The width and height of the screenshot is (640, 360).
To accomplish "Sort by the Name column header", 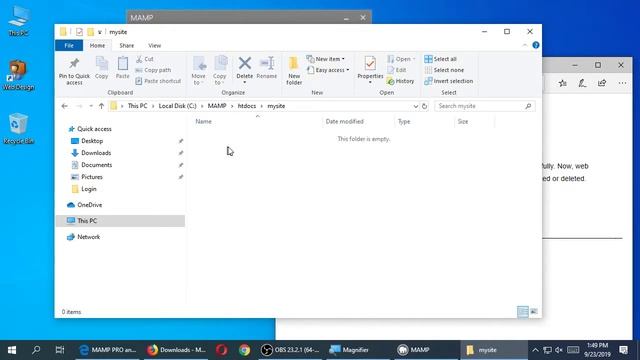I will pyautogui.click(x=203, y=122).
